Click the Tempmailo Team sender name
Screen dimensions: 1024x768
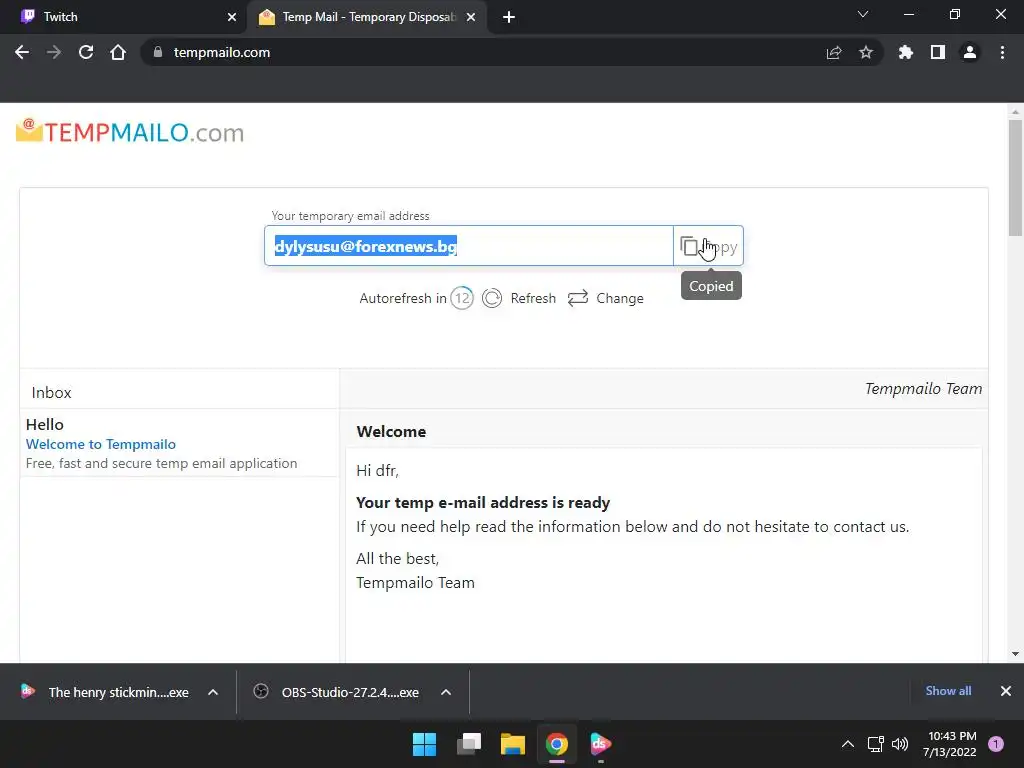tap(923, 389)
